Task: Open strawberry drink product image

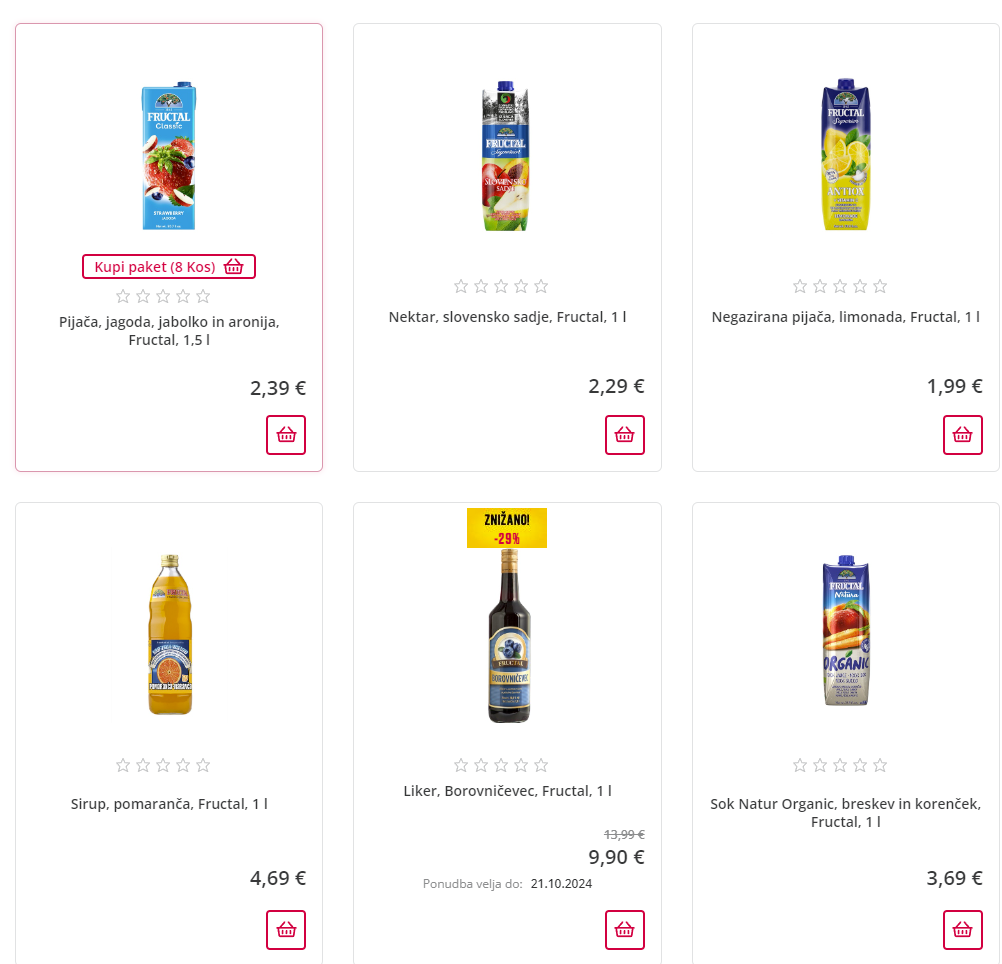Action: [x=169, y=157]
